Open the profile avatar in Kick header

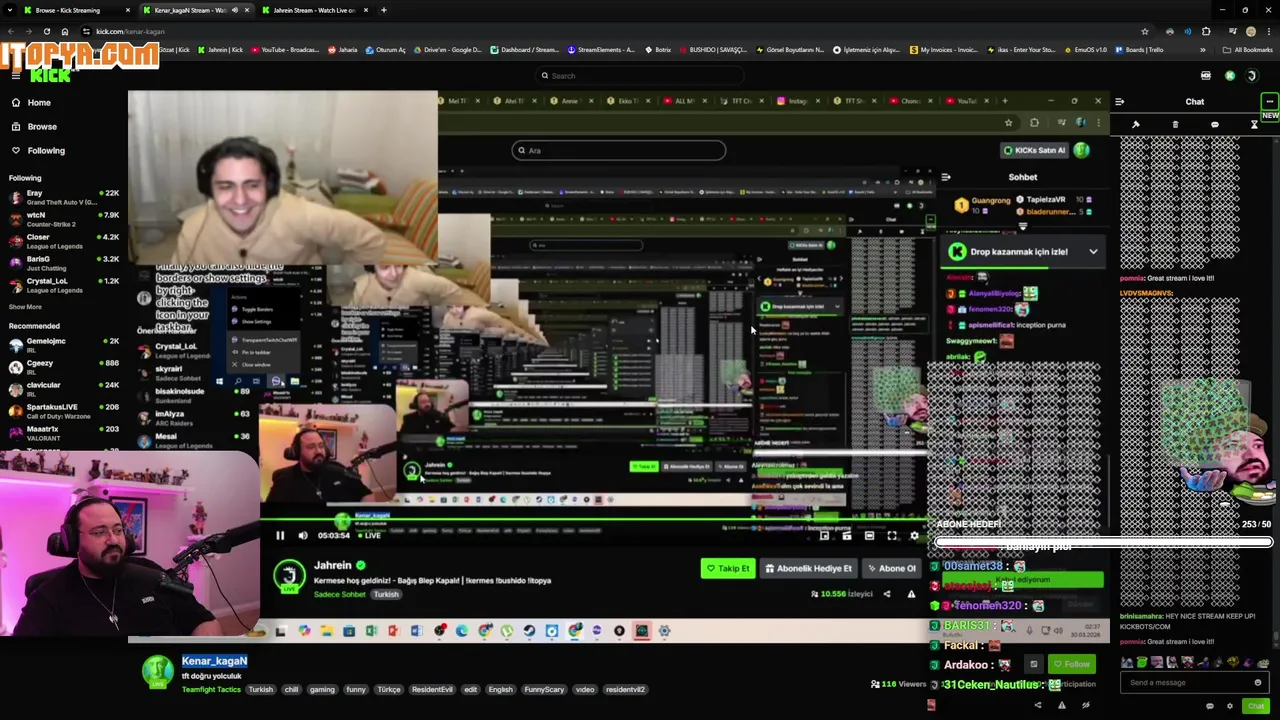[1252, 75]
